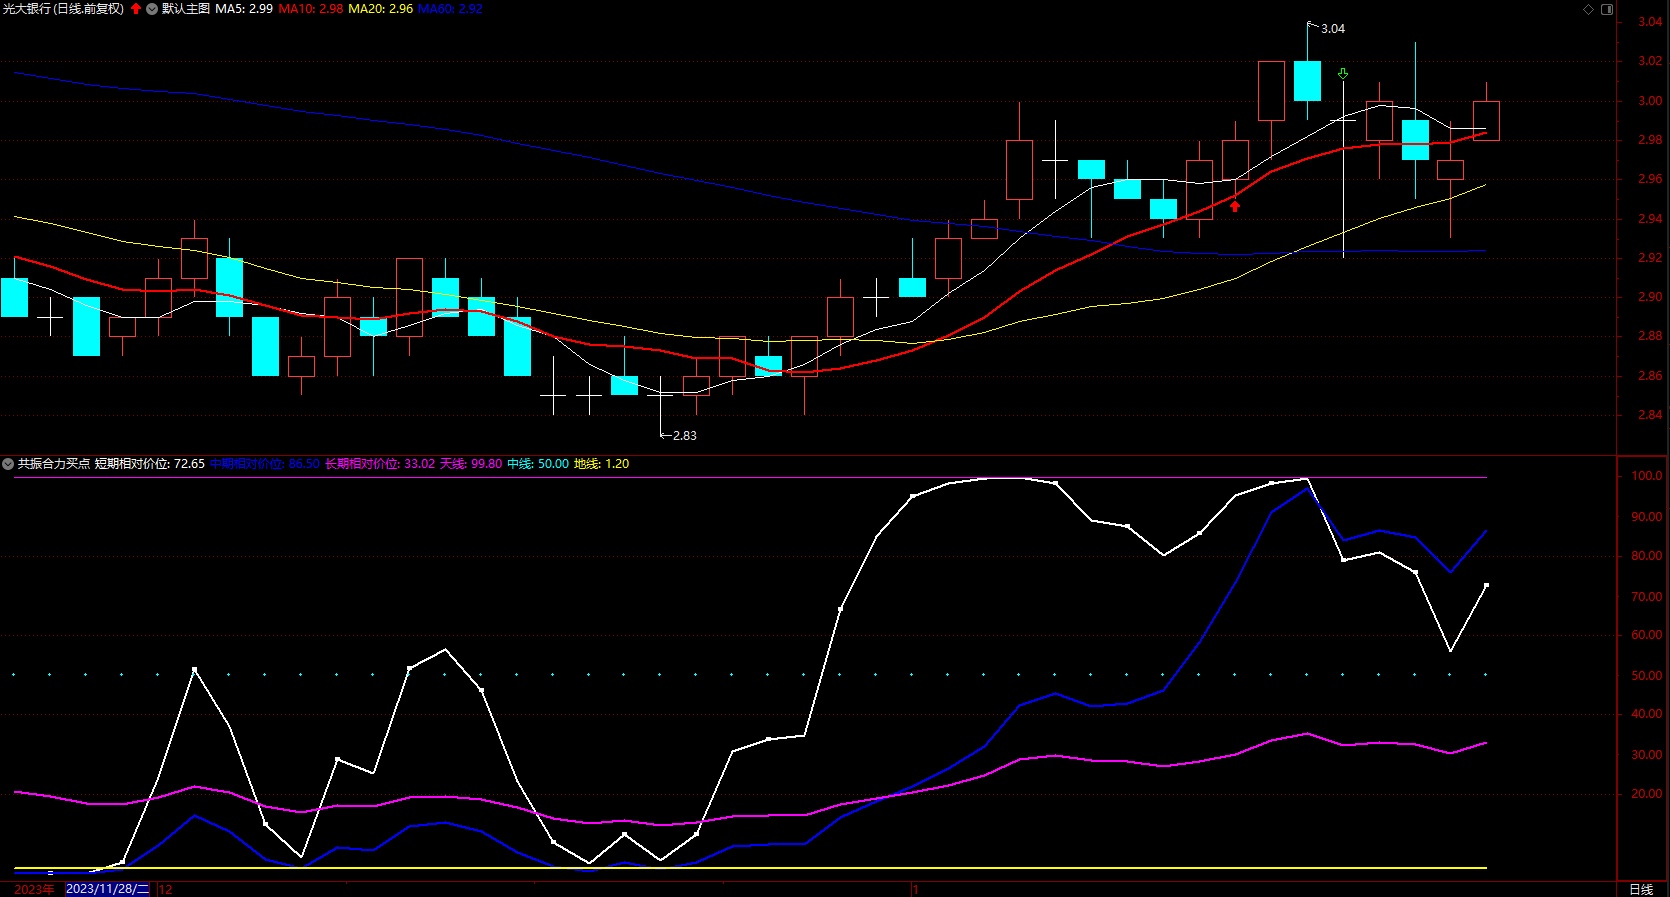Click the MA20: 2.96 label
This screenshot has height=897, width=1670.
pos(381,9)
